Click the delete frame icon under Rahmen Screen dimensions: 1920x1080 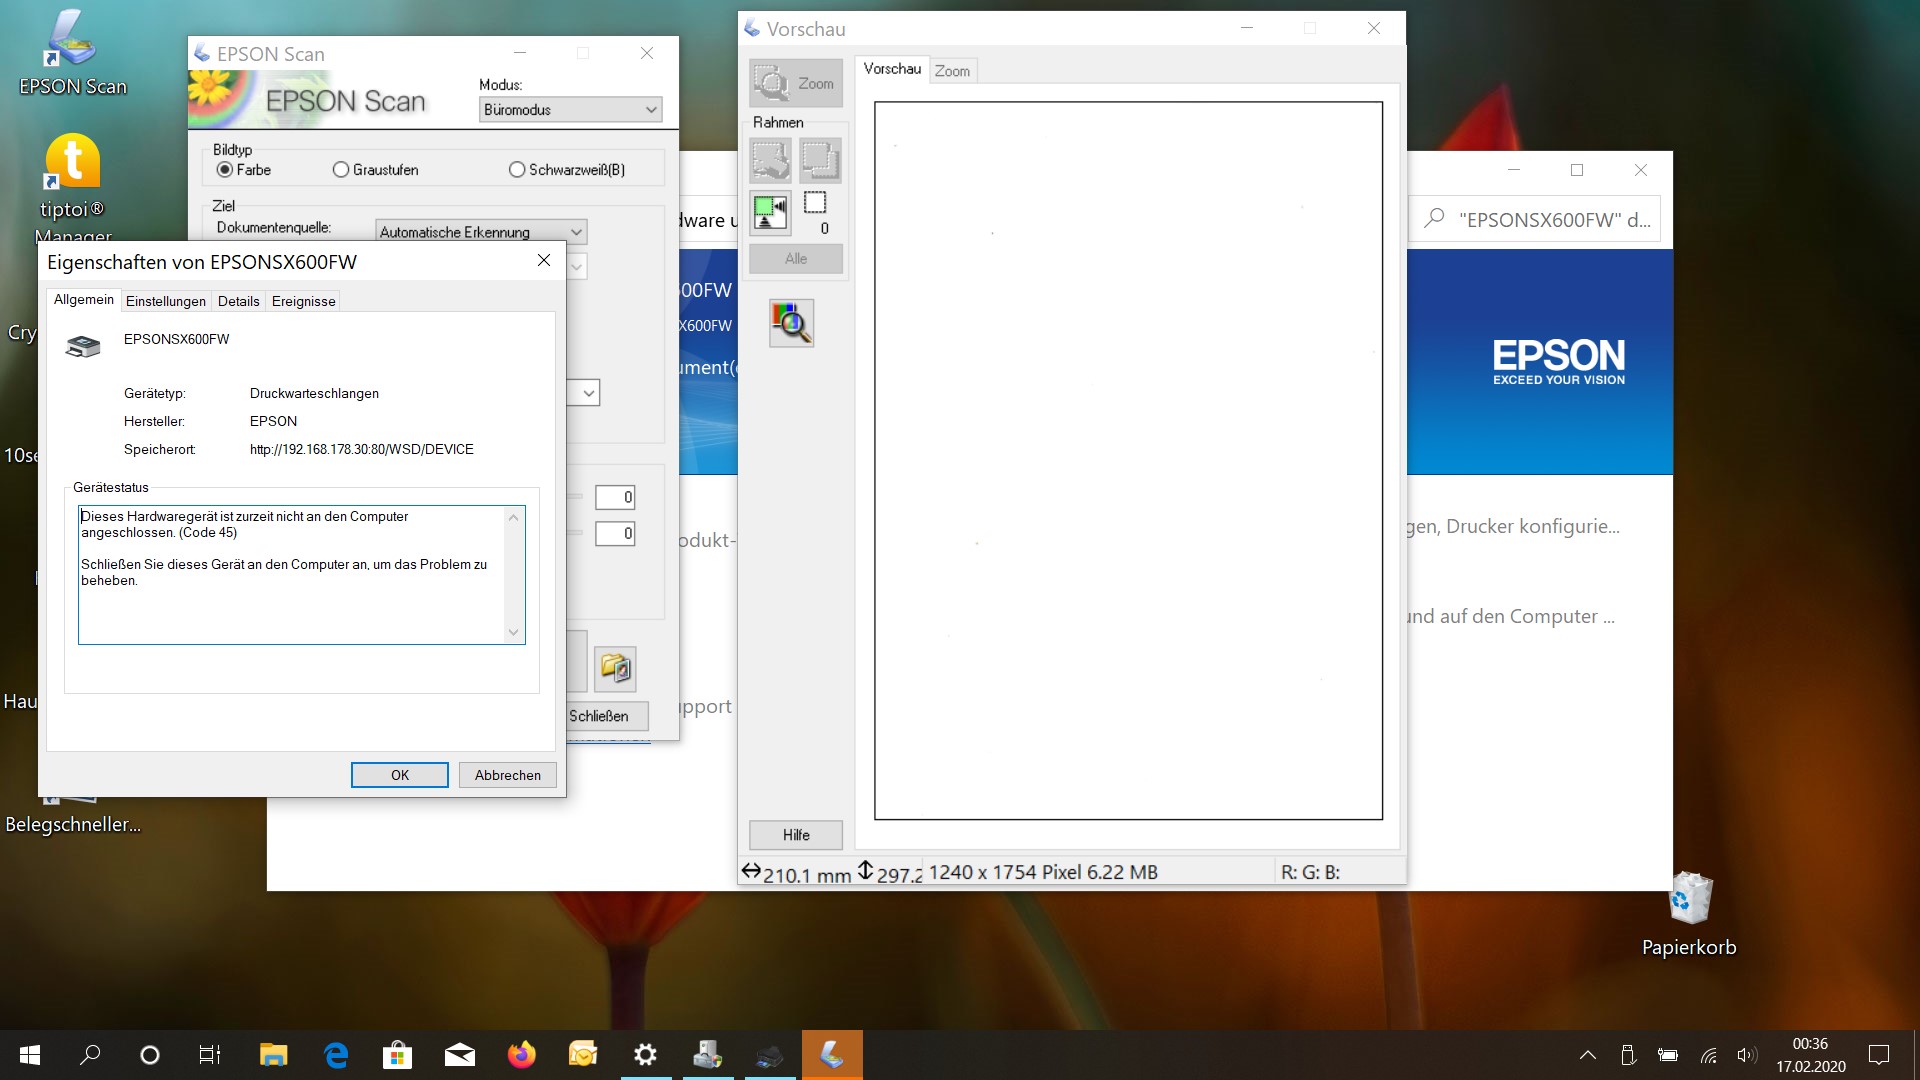pyautogui.click(x=771, y=160)
